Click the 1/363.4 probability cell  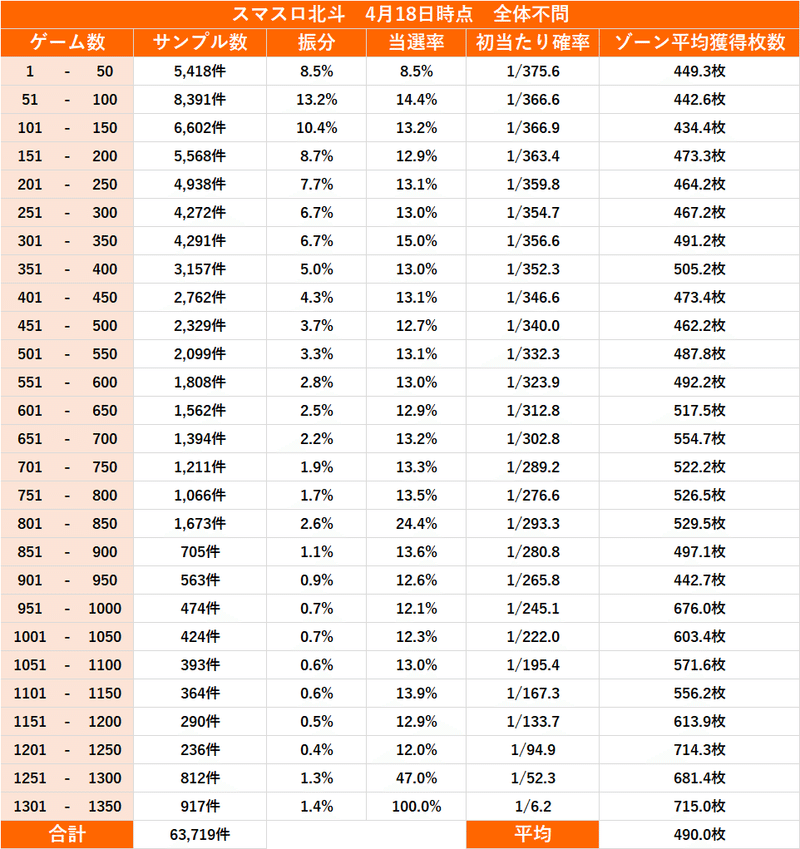[533, 156]
